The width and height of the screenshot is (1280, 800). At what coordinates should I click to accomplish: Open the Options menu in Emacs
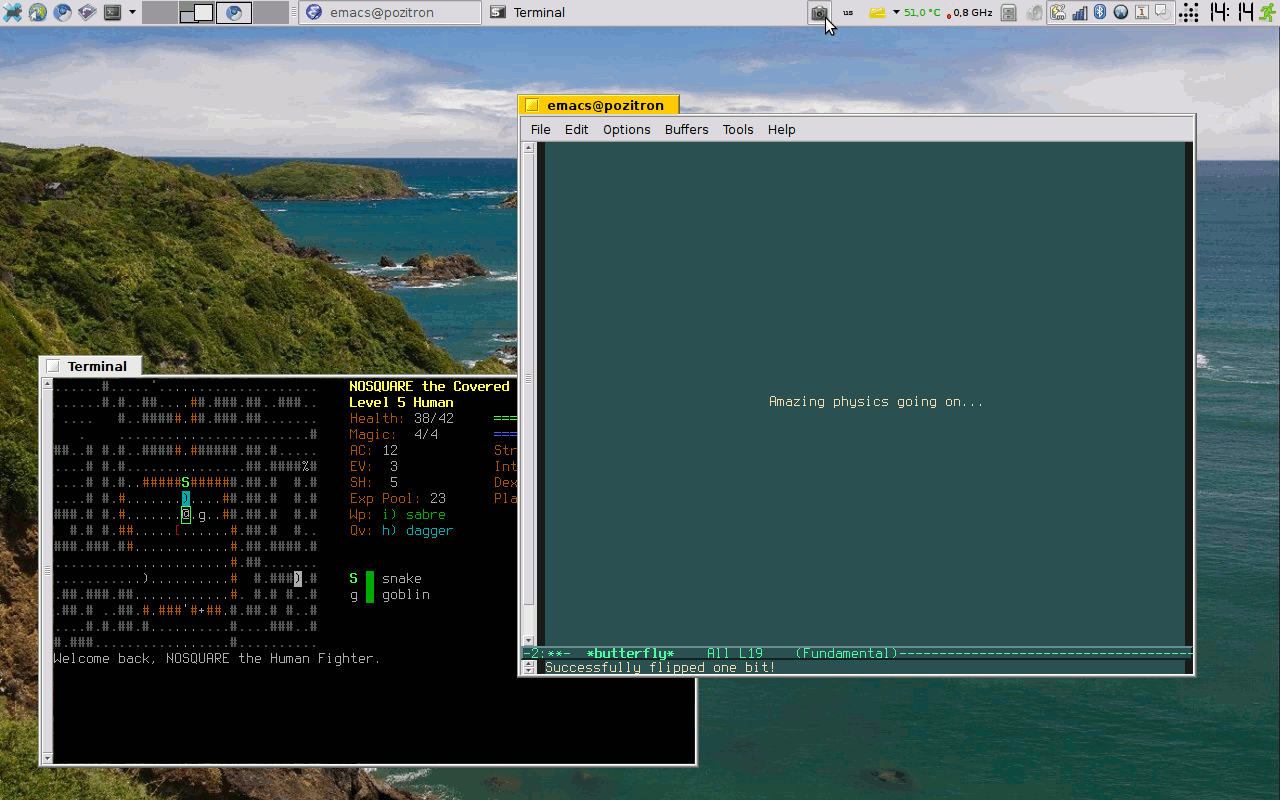(x=626, y=130)
